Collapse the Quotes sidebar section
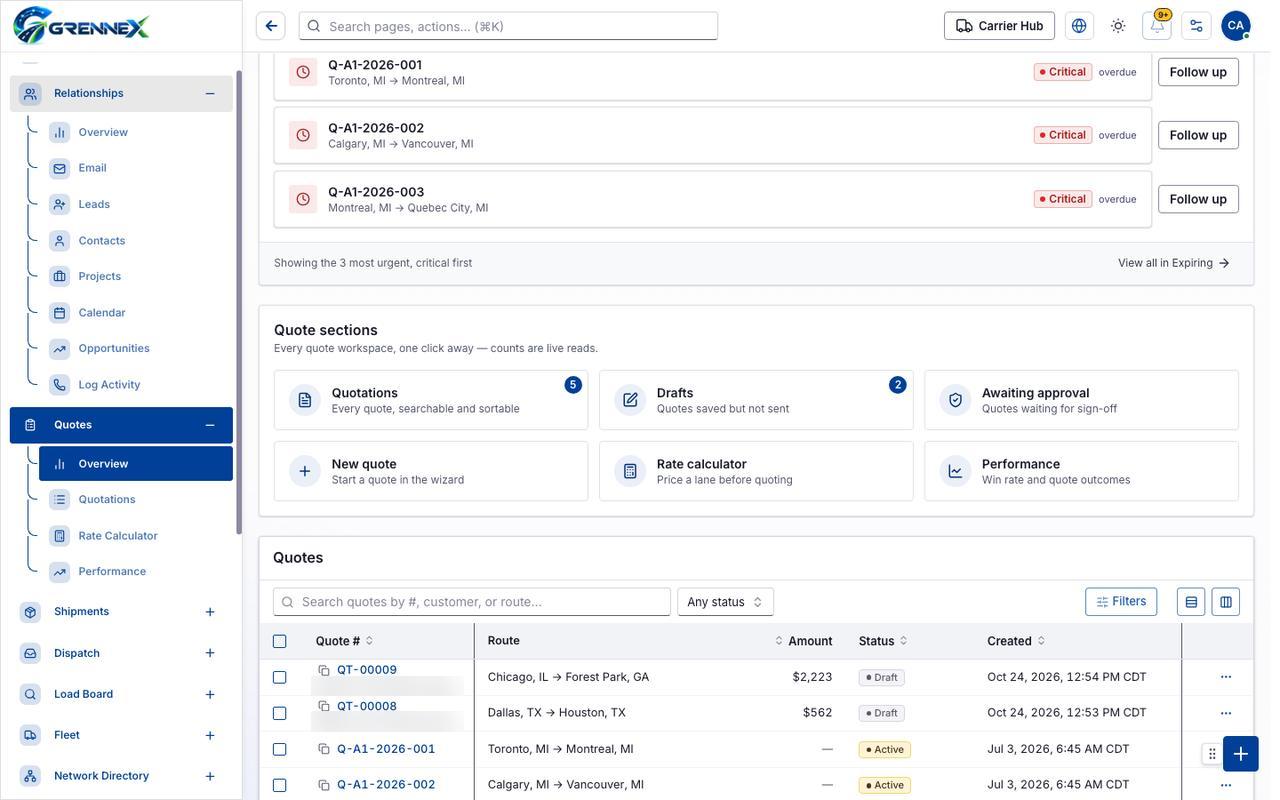Image resolution: width=1280 pixels, height=800 pixels. point(210,425)
